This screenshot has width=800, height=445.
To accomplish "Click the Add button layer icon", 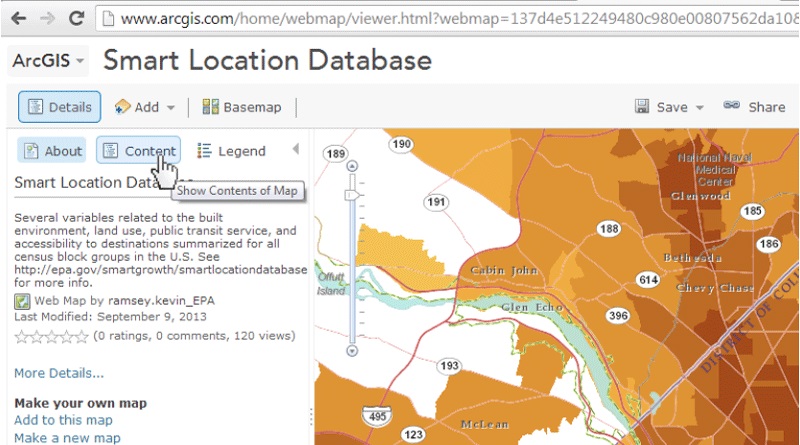I will click(x=122, y=107).
